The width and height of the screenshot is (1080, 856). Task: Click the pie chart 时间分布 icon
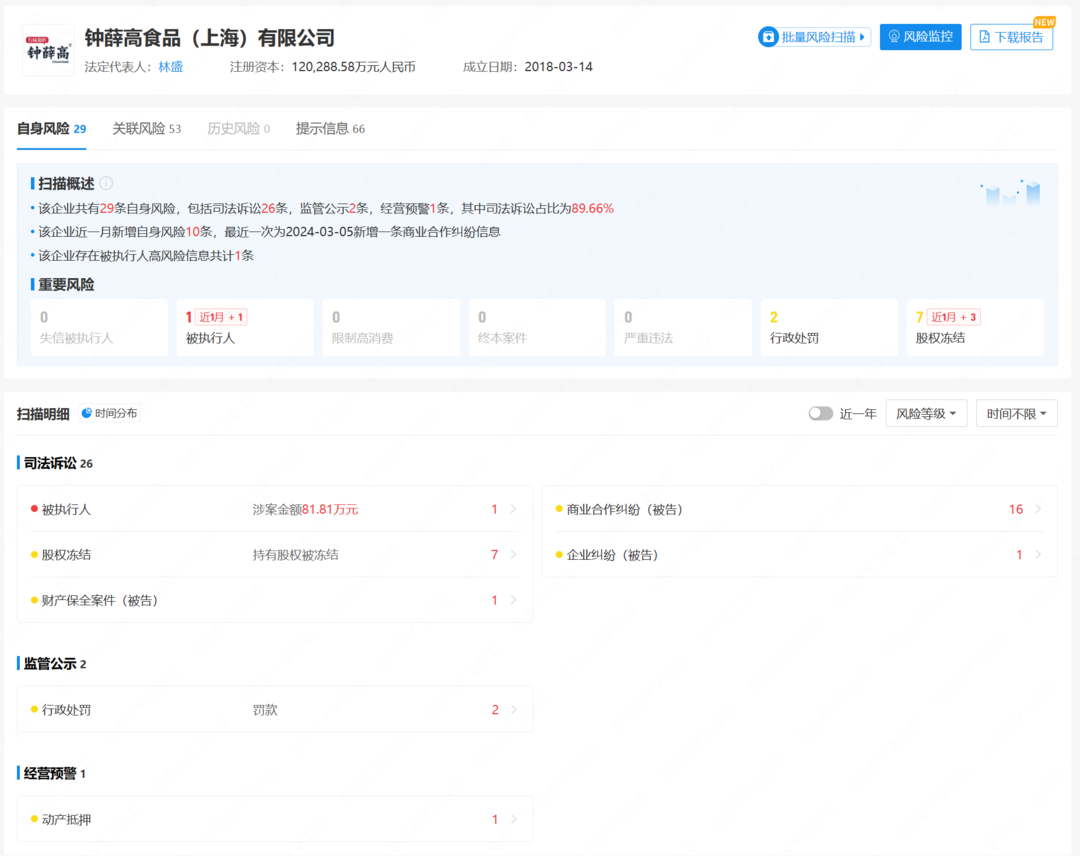87,413
